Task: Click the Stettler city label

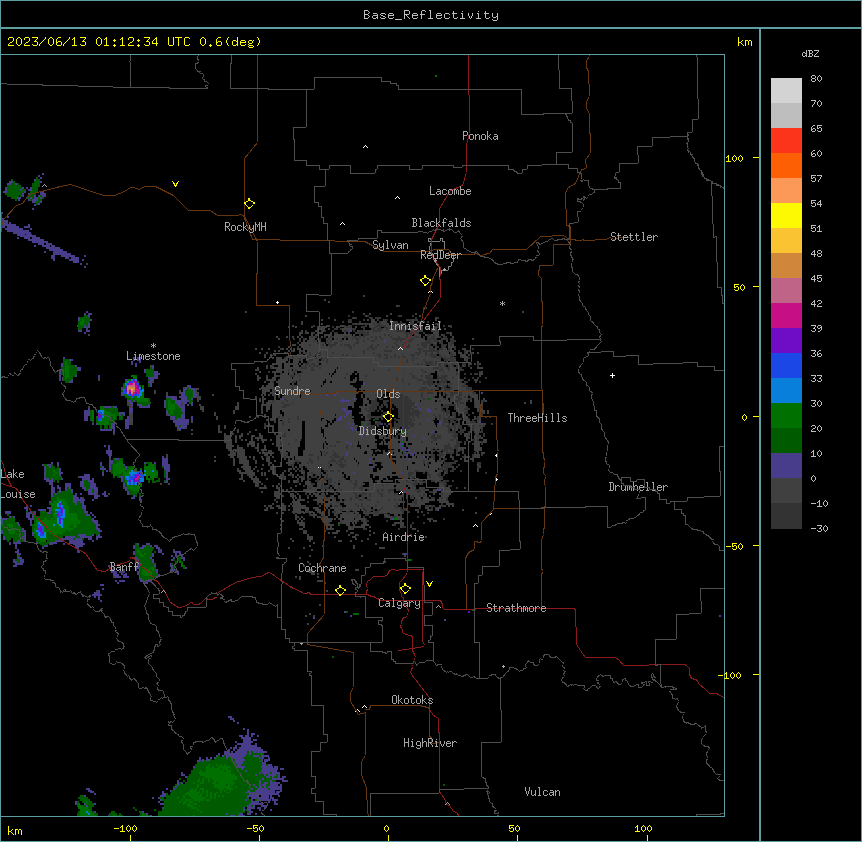Action: point(634,237)
